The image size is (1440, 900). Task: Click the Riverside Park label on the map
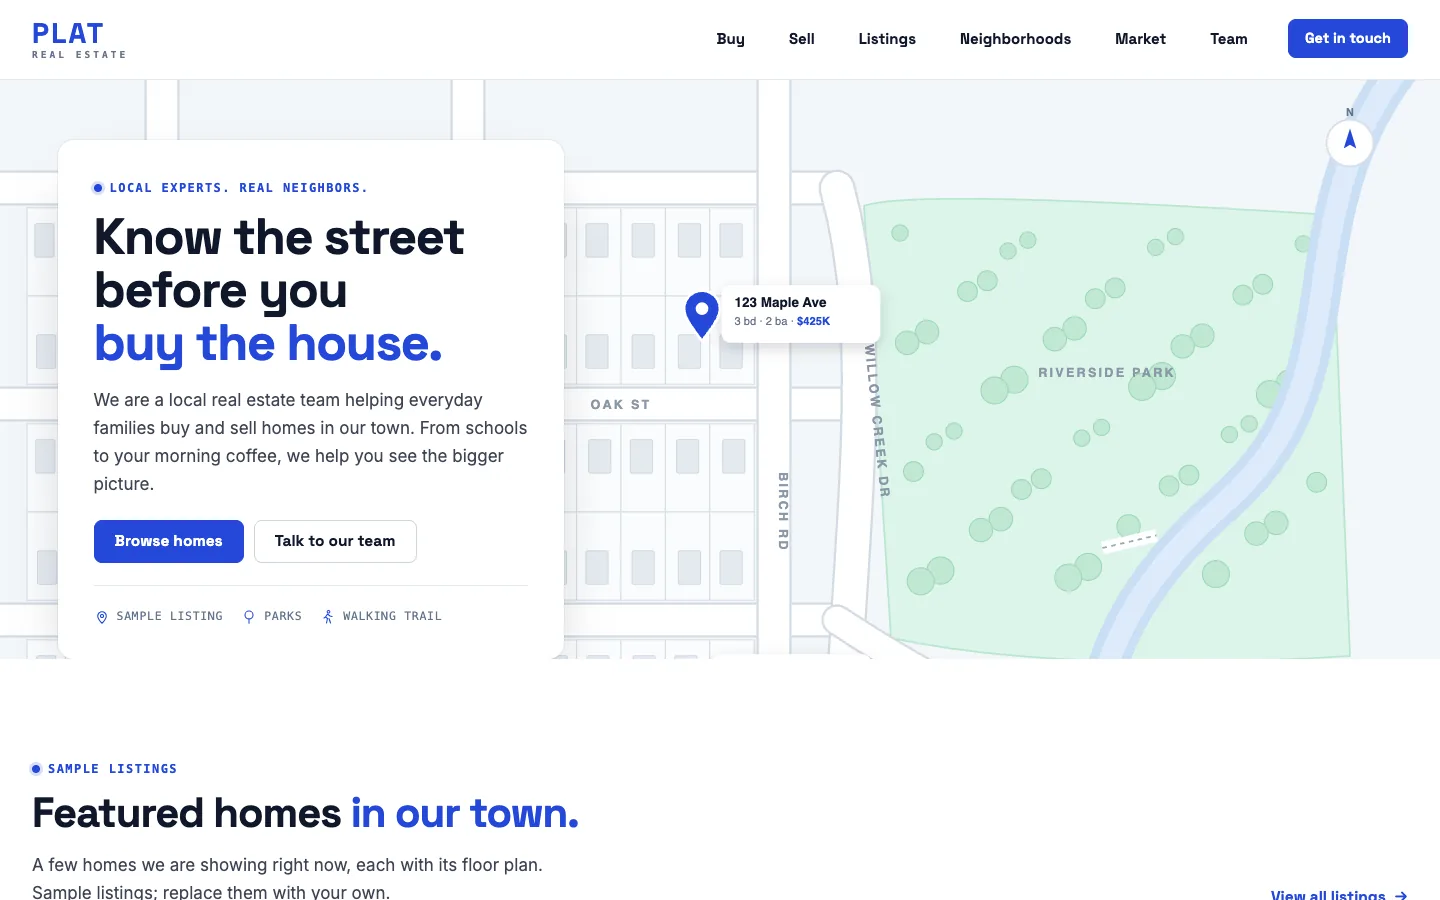point(1106,372)
